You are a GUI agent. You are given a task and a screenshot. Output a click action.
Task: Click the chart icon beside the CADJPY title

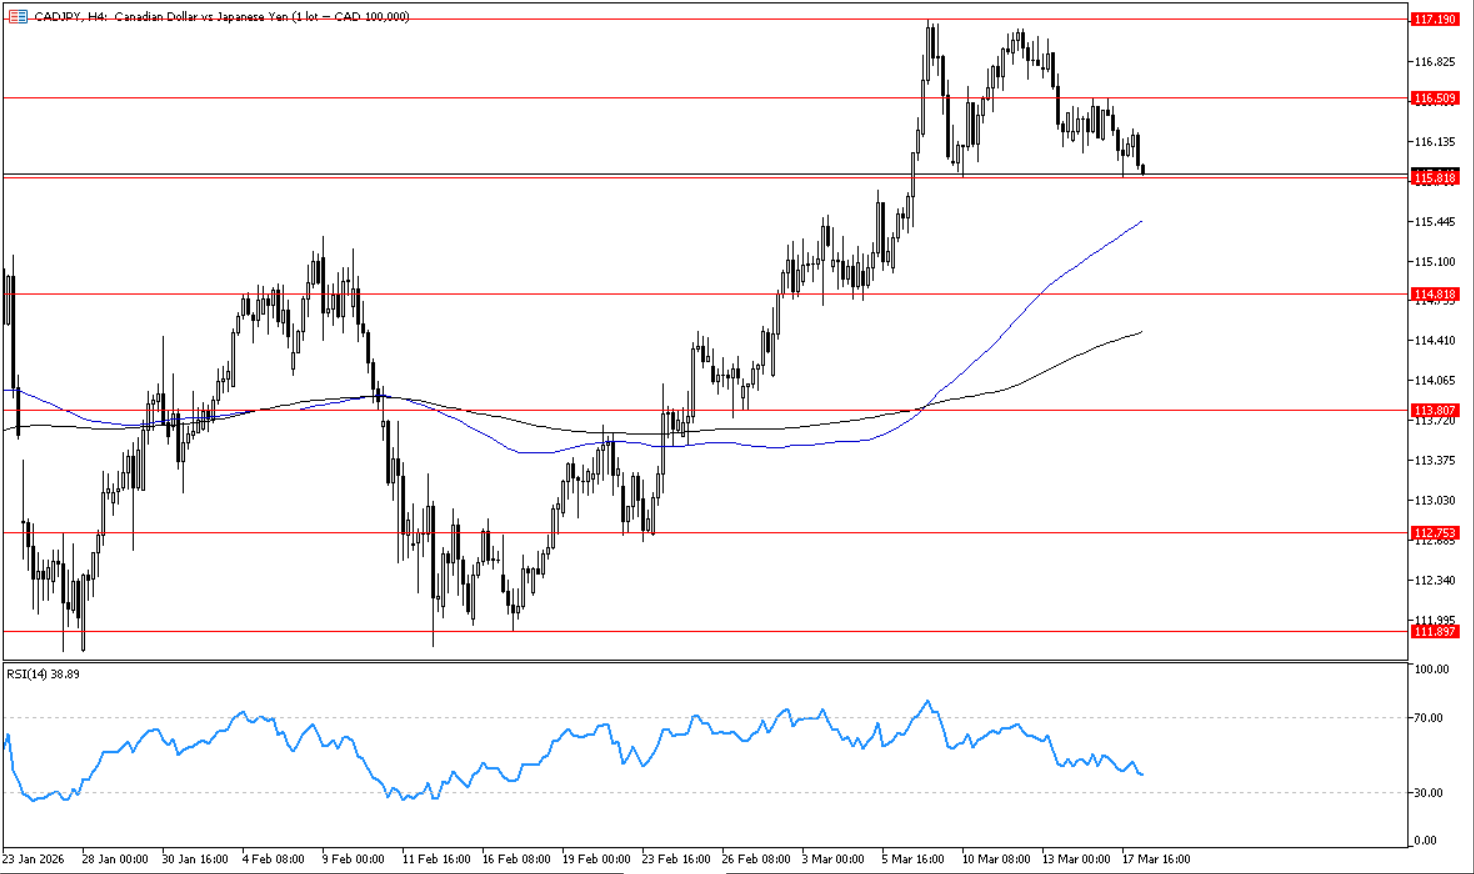pos(17,17)
